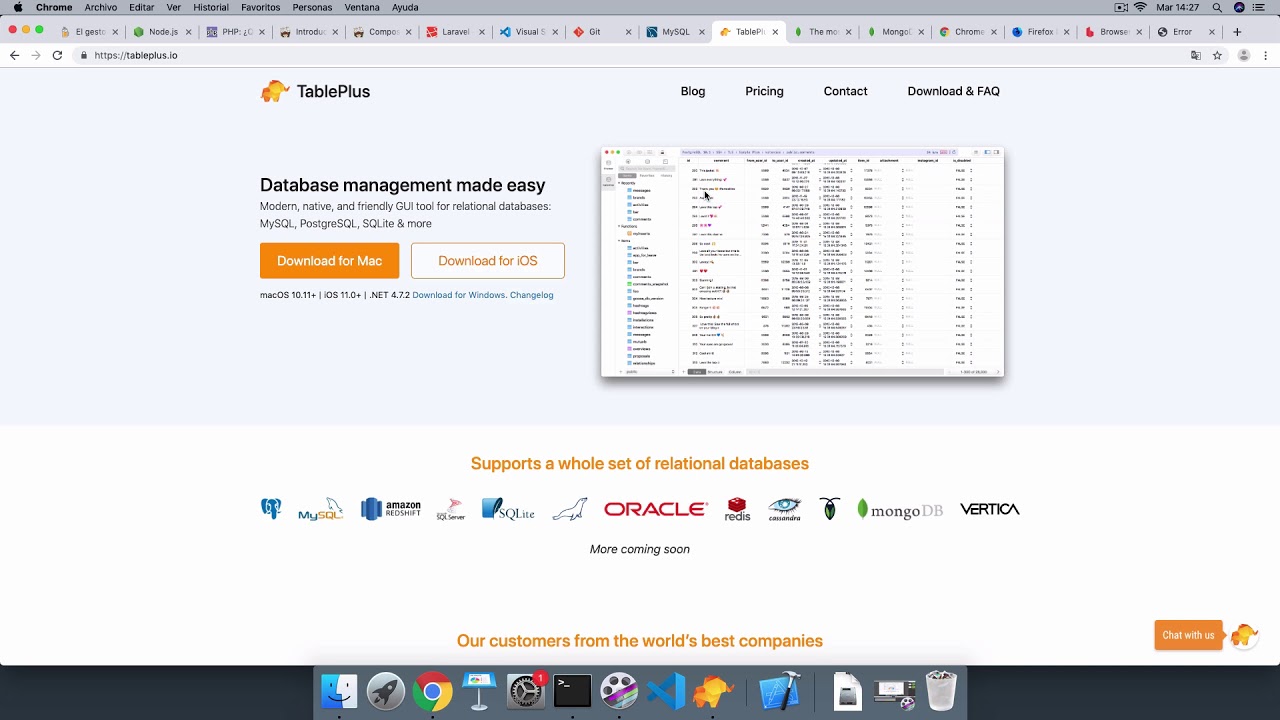Click Download for Mac button
This screenshot has height=720, width=1280.
tap(329, 261)
